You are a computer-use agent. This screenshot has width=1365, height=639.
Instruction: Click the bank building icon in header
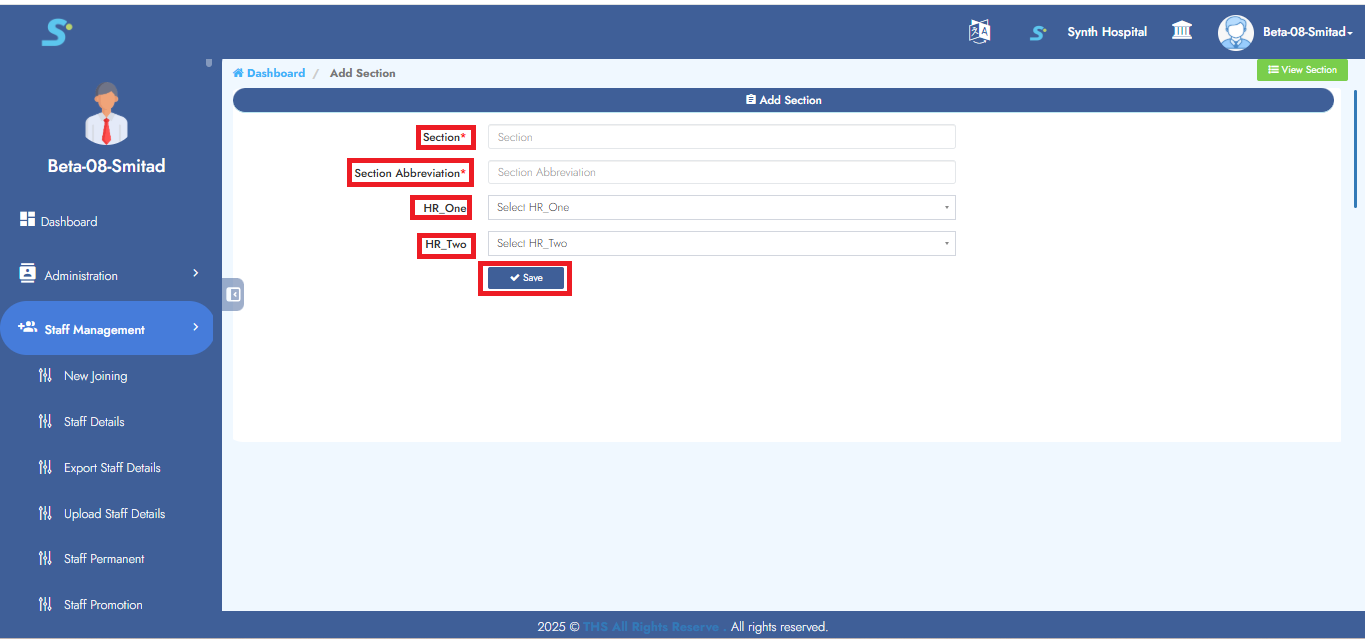pyautogui.click(x=1182, y=32)
